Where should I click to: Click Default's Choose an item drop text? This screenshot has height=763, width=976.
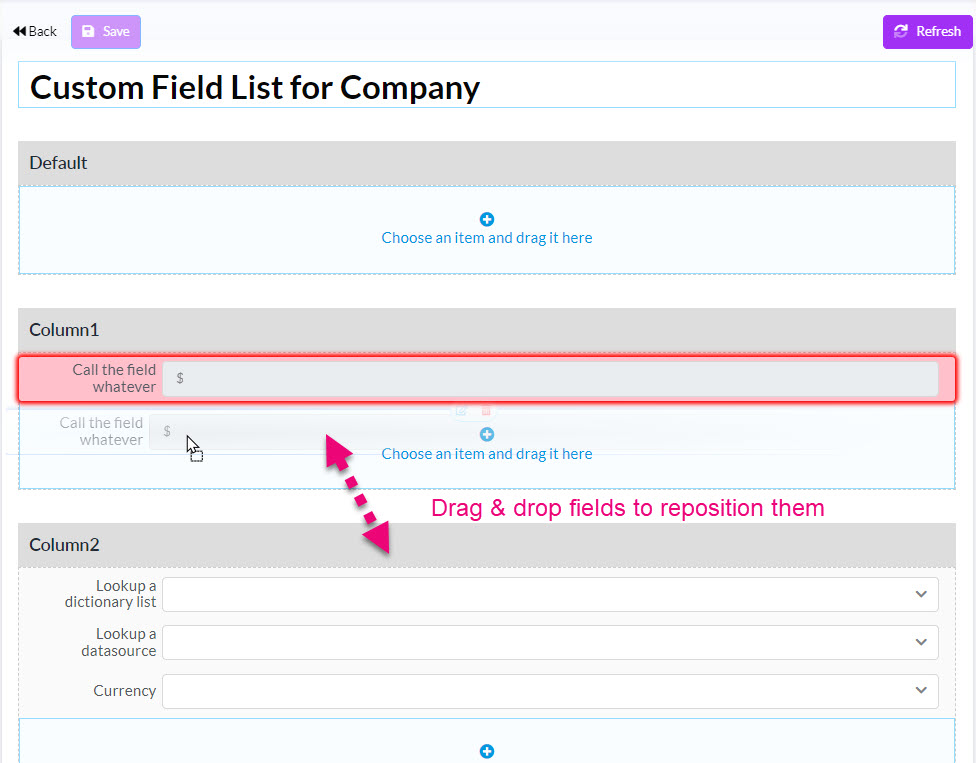(x=487, y=238)
